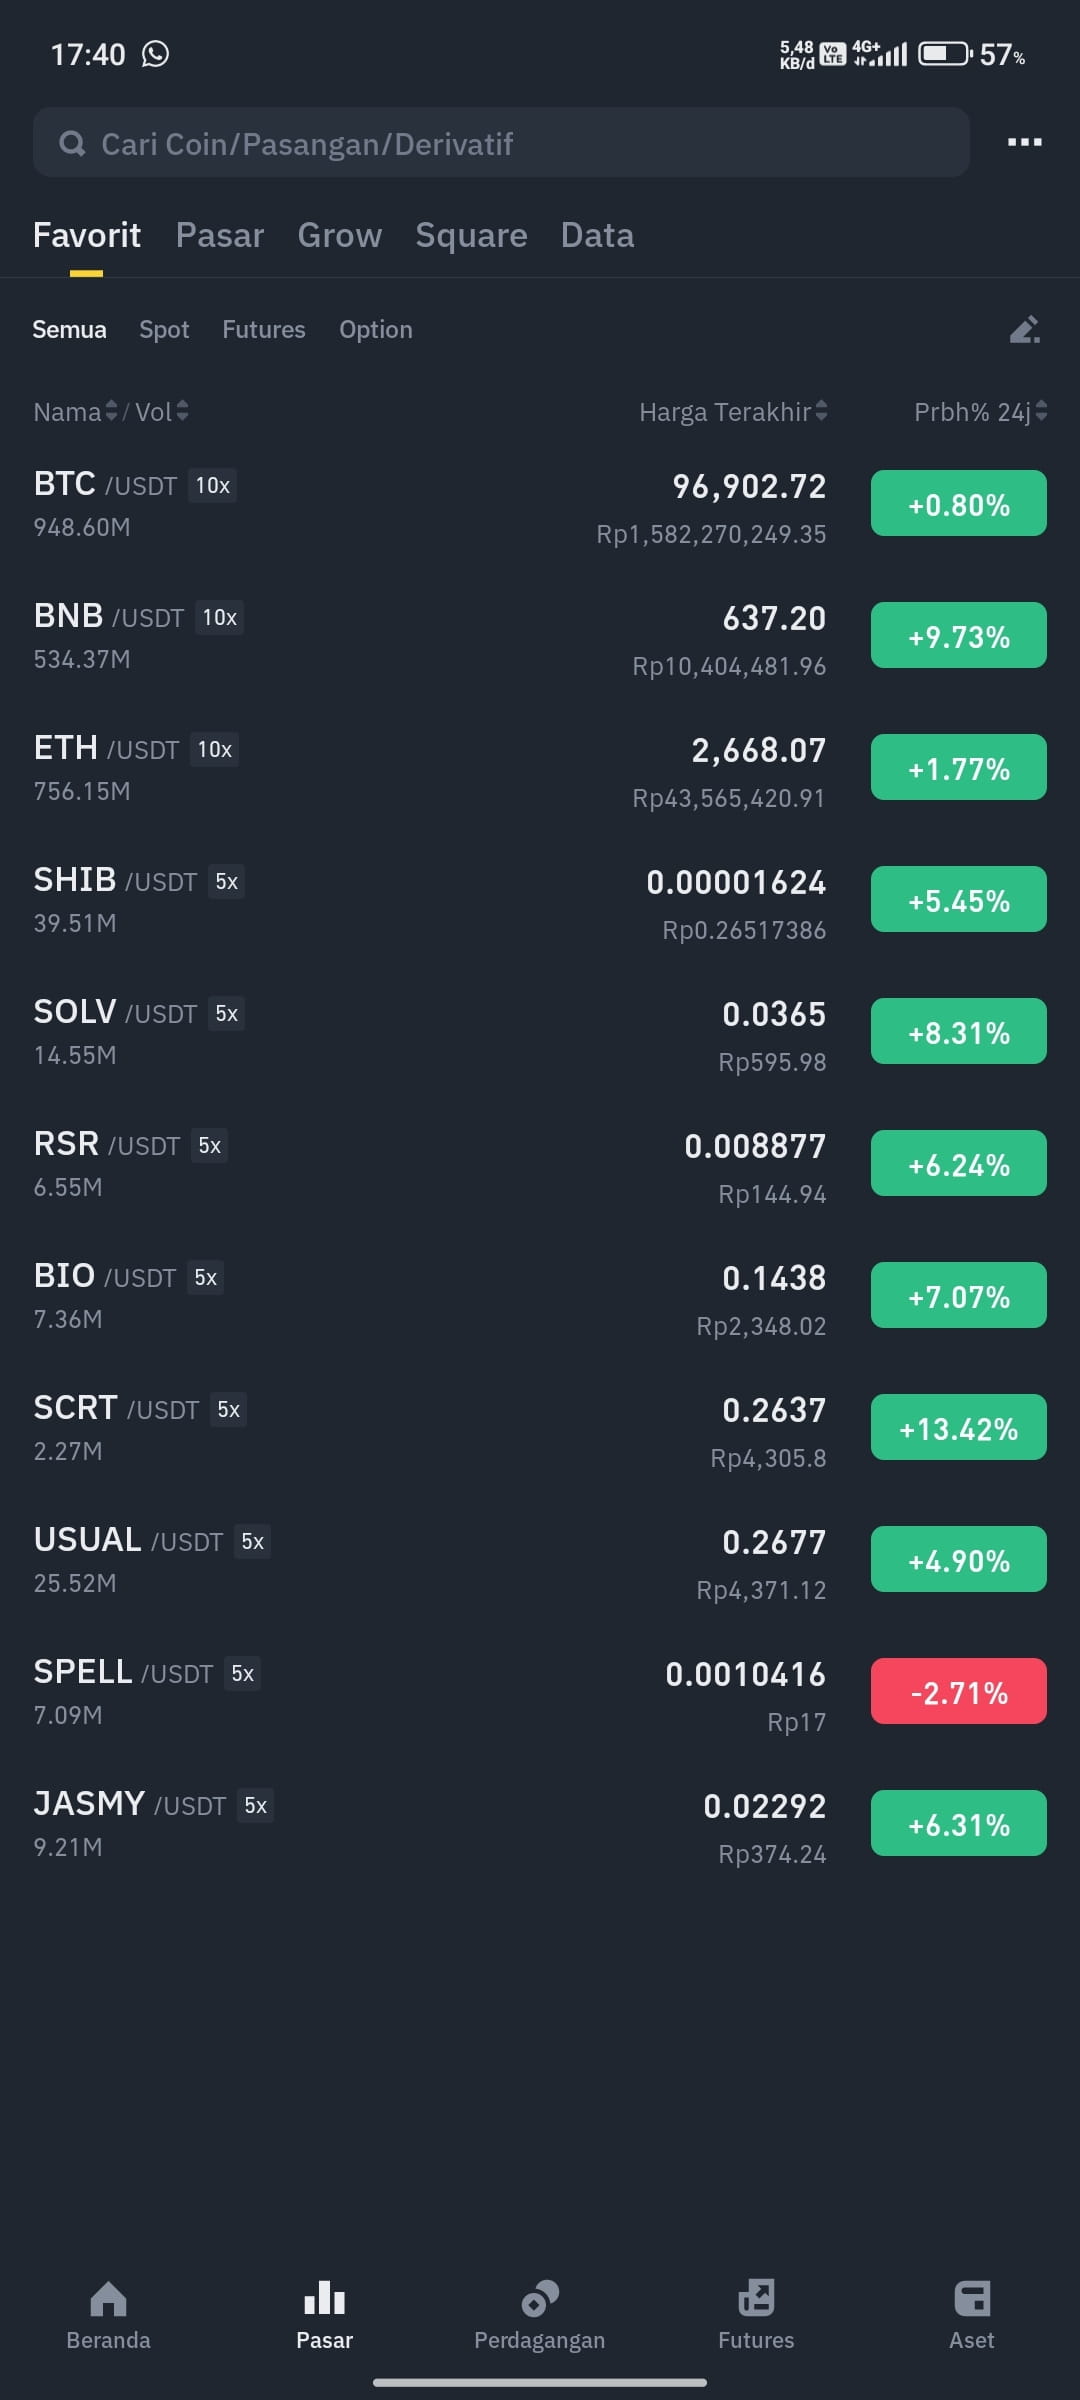Open Beranda home icon in bottom bar
The image size is (1080, 2400).
point(108,2299)
